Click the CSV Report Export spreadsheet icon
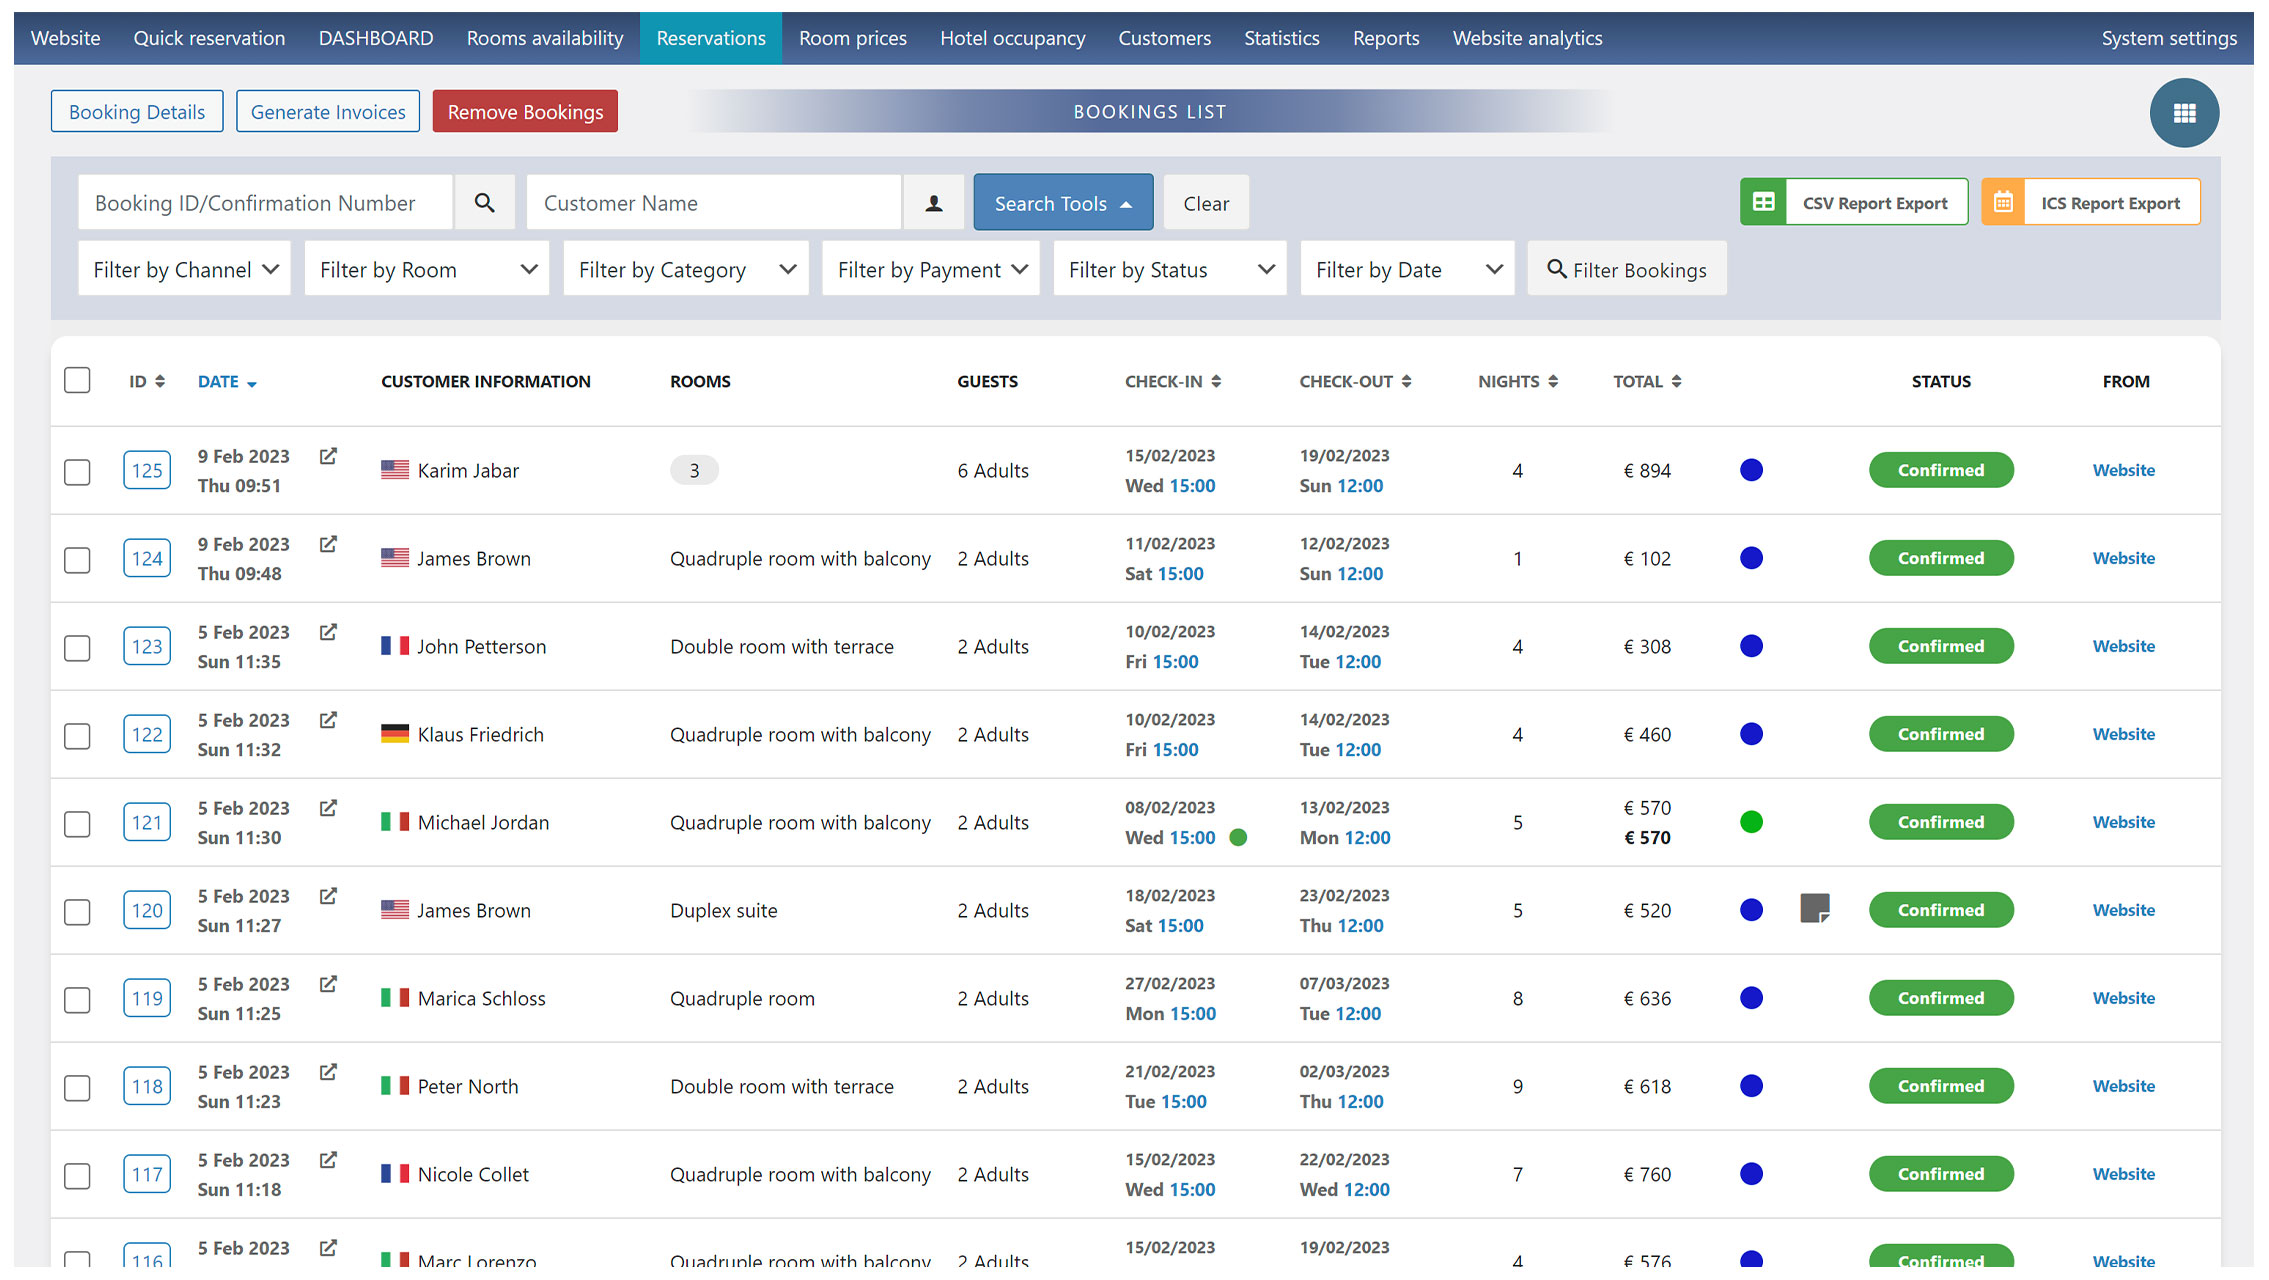The width and height of the screenshot is (2269, 1280). click(1764, 202)
